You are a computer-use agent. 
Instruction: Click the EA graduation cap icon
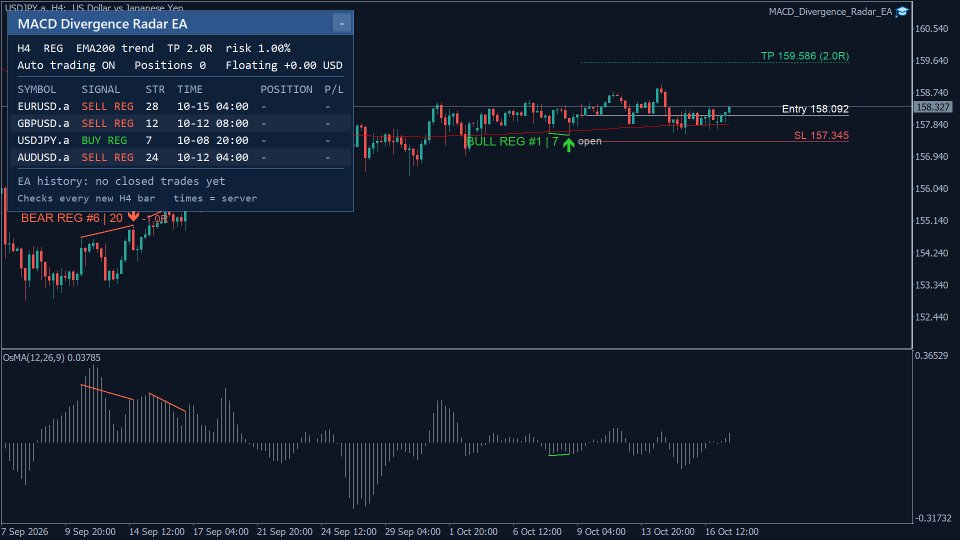[x=902, y=12]
